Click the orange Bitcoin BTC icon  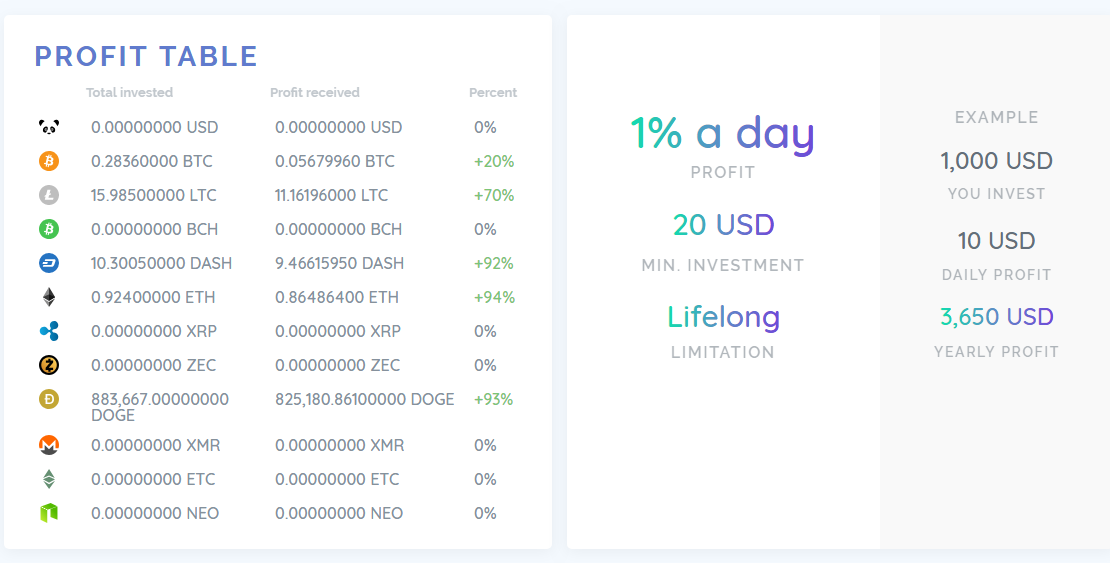[49, 161]
